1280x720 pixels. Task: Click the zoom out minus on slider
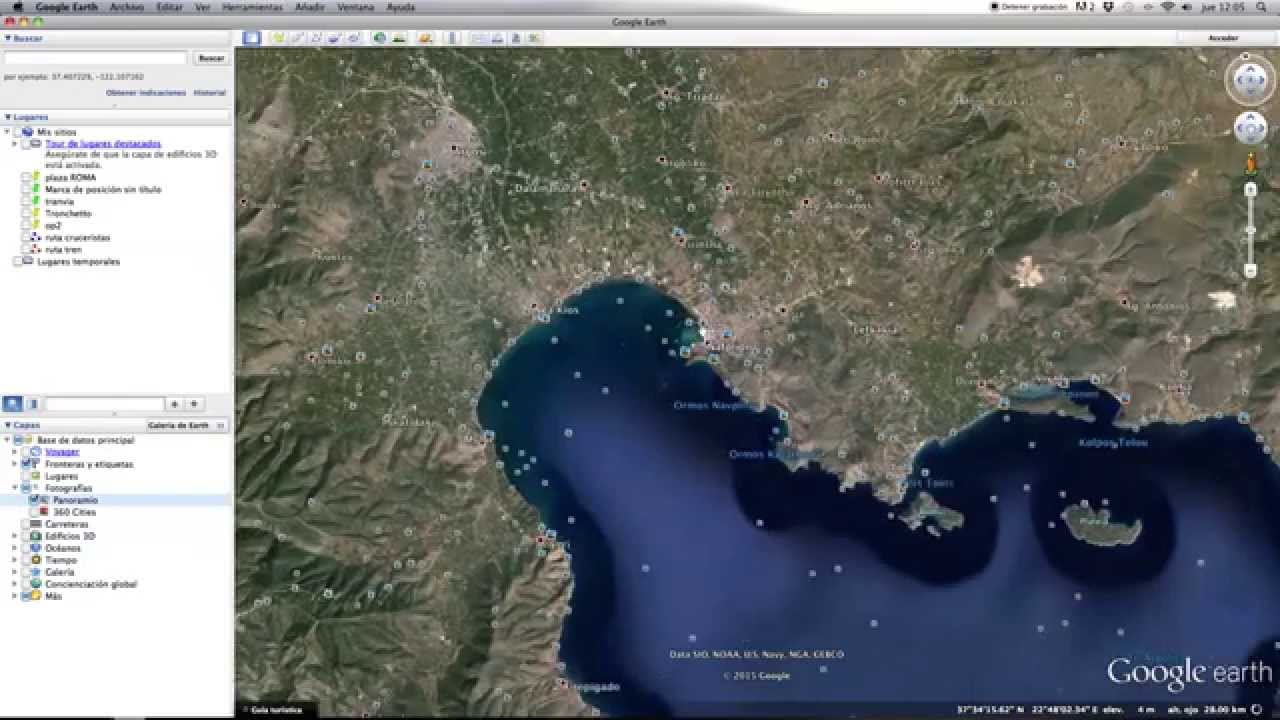(1250, 271)
